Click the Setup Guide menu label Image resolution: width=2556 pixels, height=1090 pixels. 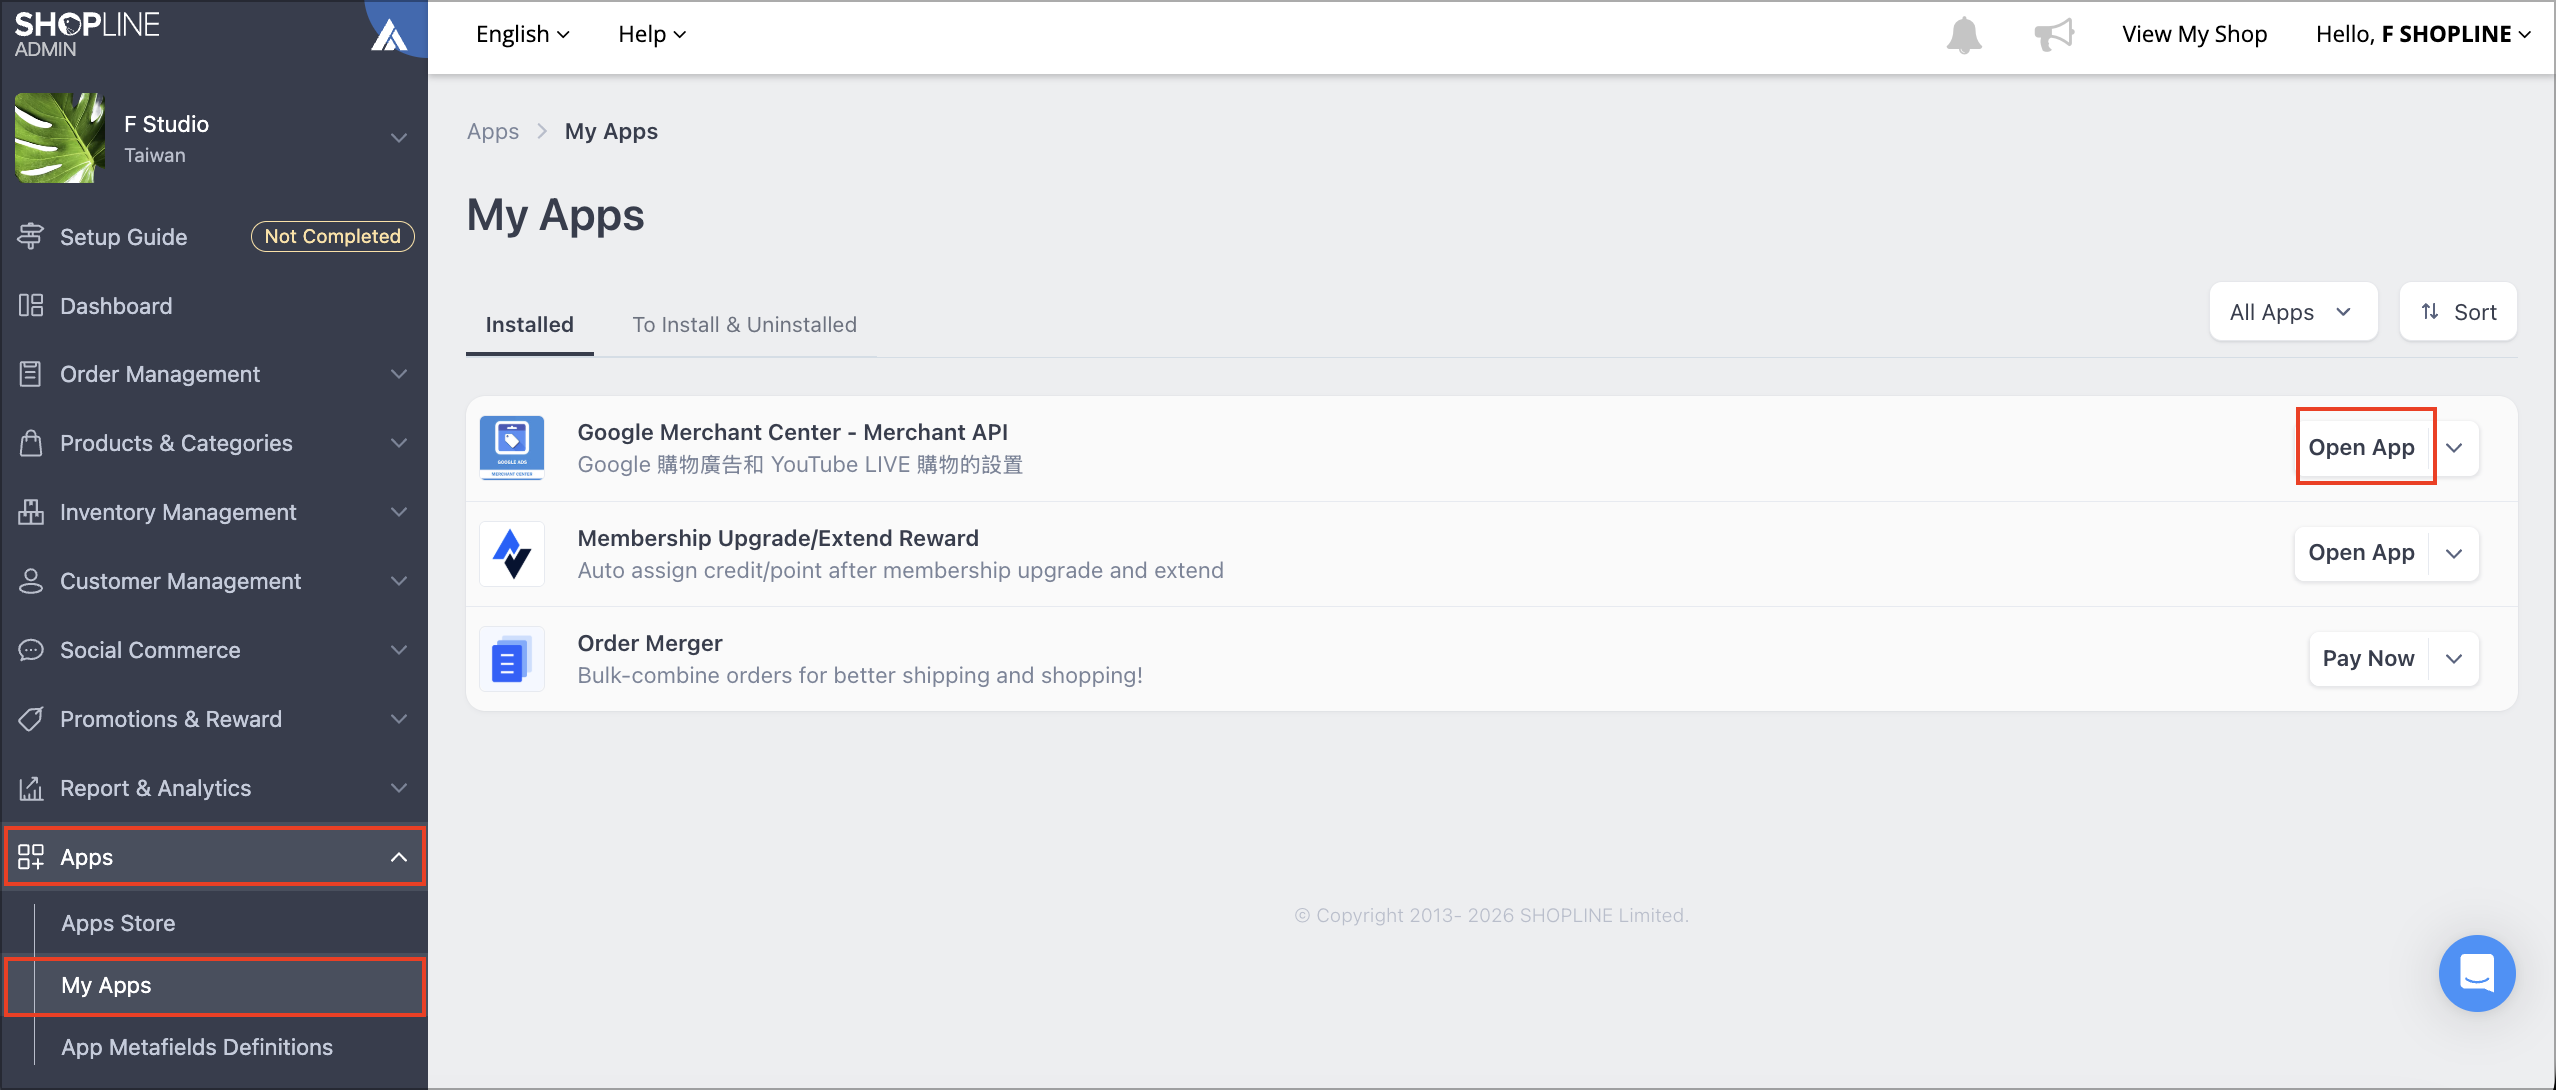pyautogui.click(x=124, y=237)
